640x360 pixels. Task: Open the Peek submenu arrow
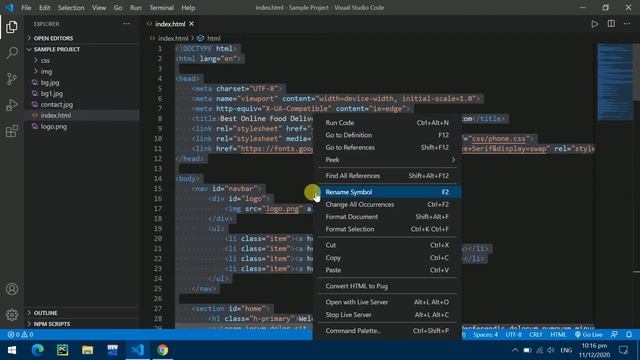tap(453, 160)
